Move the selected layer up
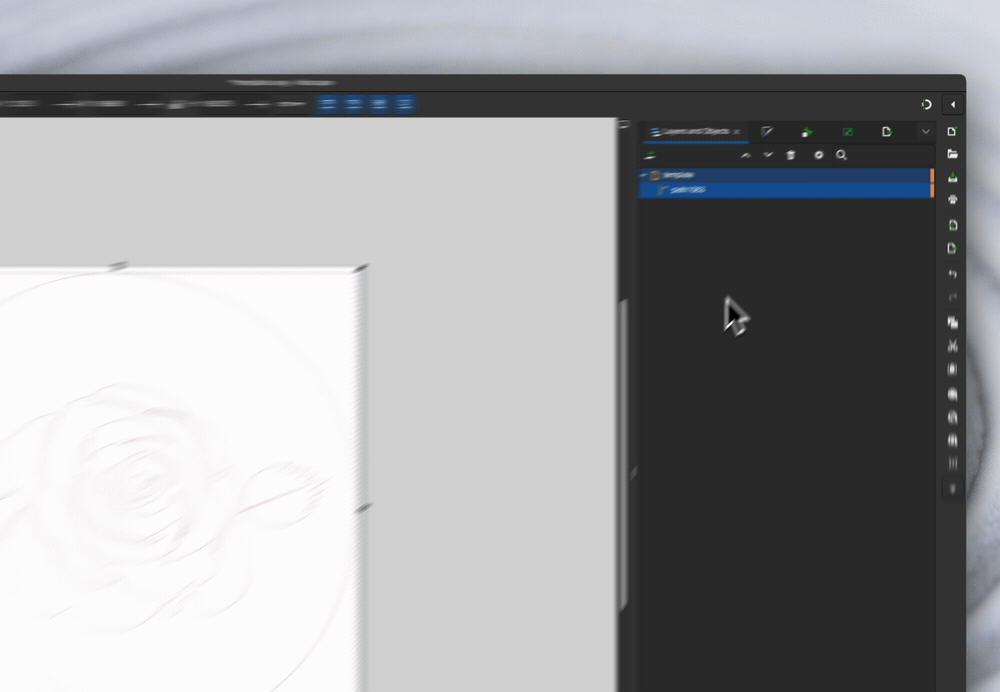This screenshot has width=1000, height=692. (x=746, y=155)
